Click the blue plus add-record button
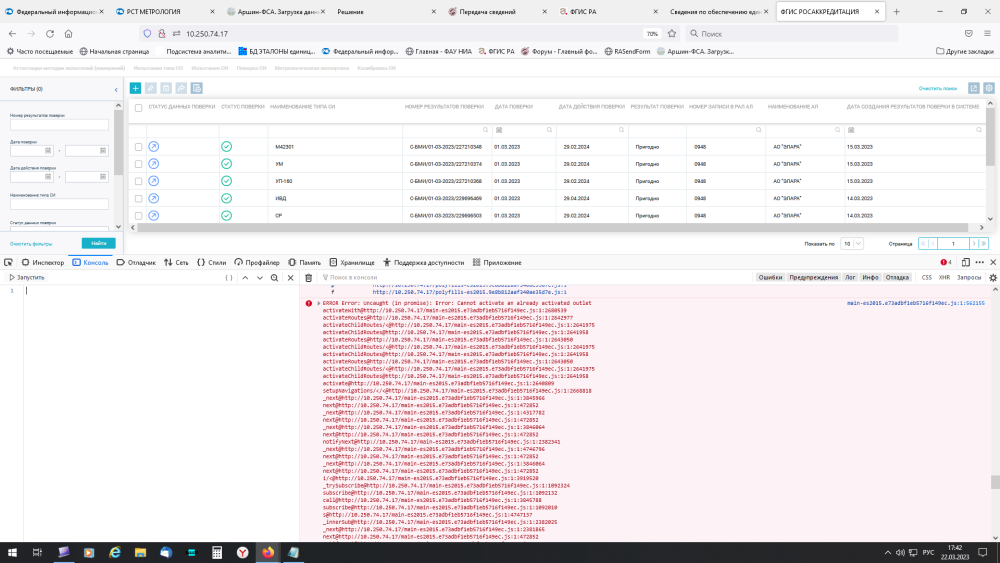This screenshot has height=563, width=1000. pyautogui.click(x=136, y=88)
